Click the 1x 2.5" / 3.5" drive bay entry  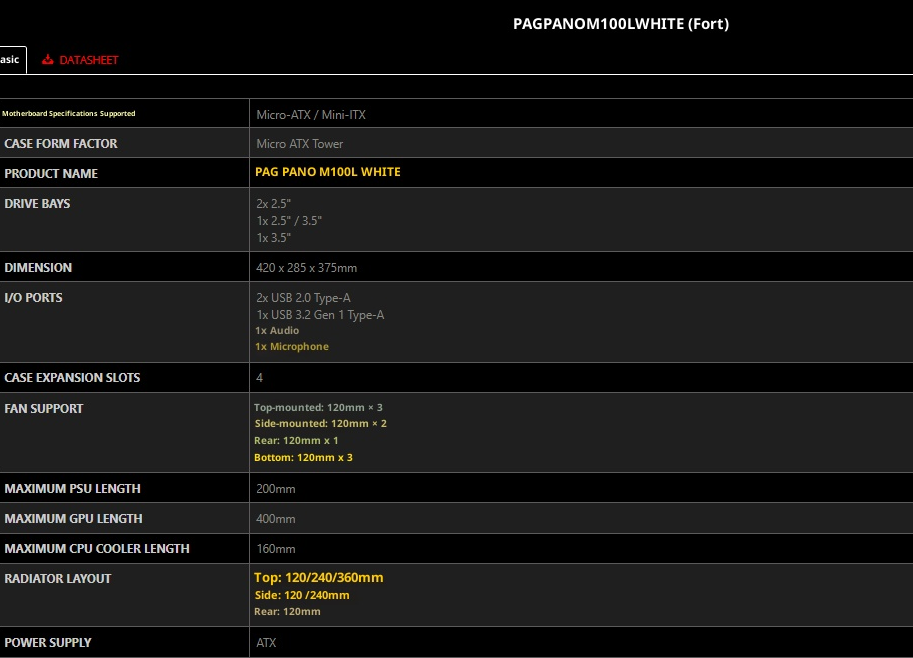289,221
